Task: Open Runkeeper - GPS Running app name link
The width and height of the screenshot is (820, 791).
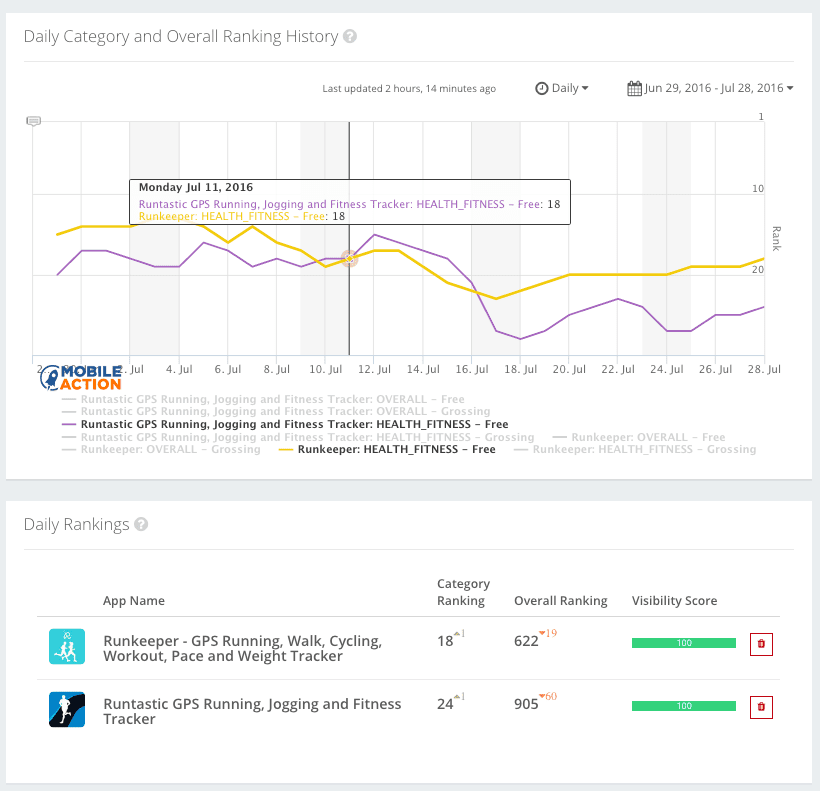Action: pos(242,648)
